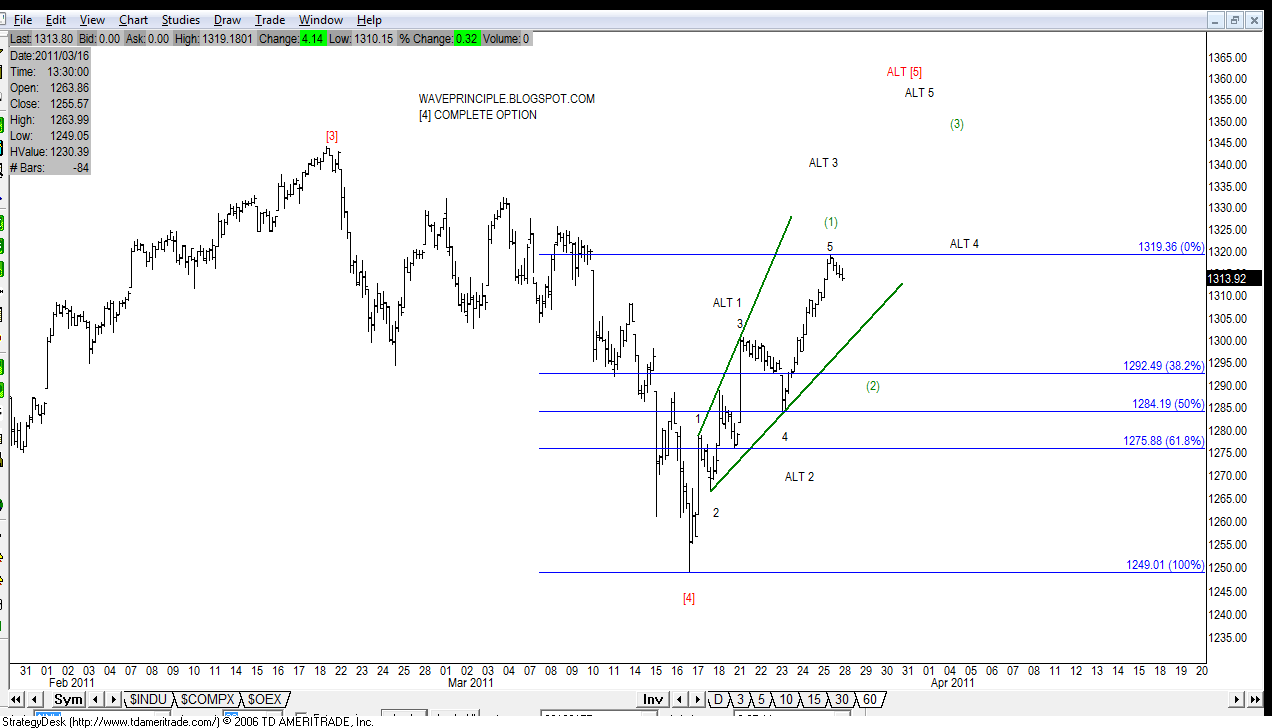Switch to the $OEX symbol tab
Image resolution: width=1272 pixels, height=728 pixels.
pos(264,699)
